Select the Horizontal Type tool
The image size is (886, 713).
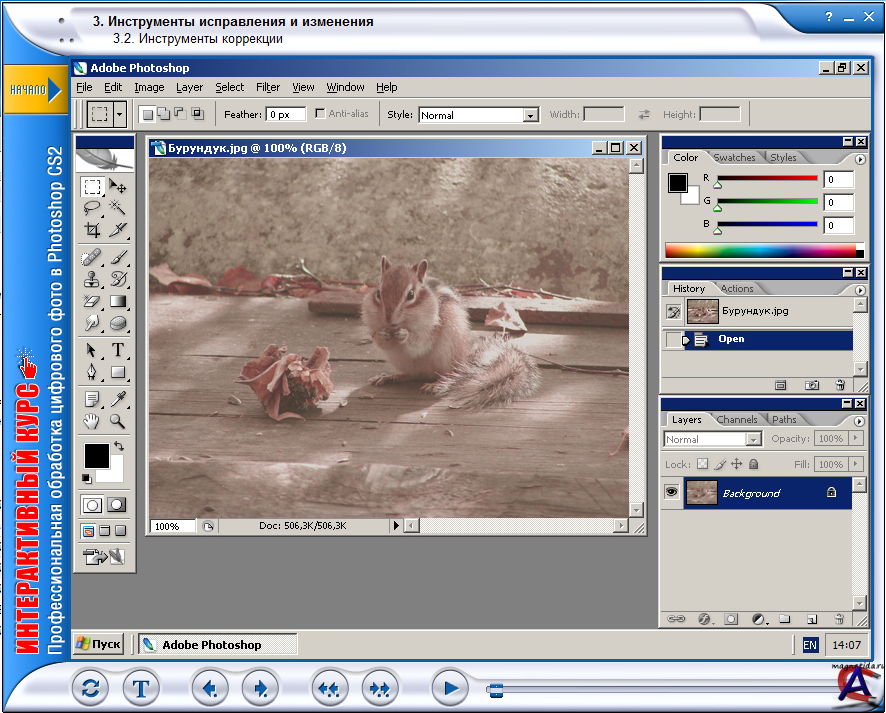point(118,350)
